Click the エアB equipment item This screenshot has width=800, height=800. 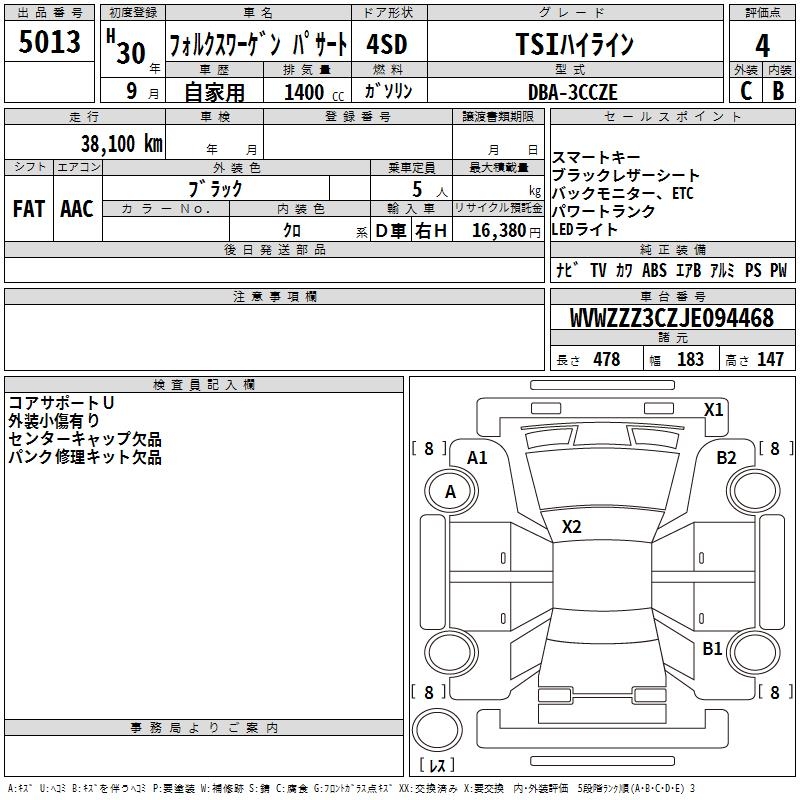688,270
